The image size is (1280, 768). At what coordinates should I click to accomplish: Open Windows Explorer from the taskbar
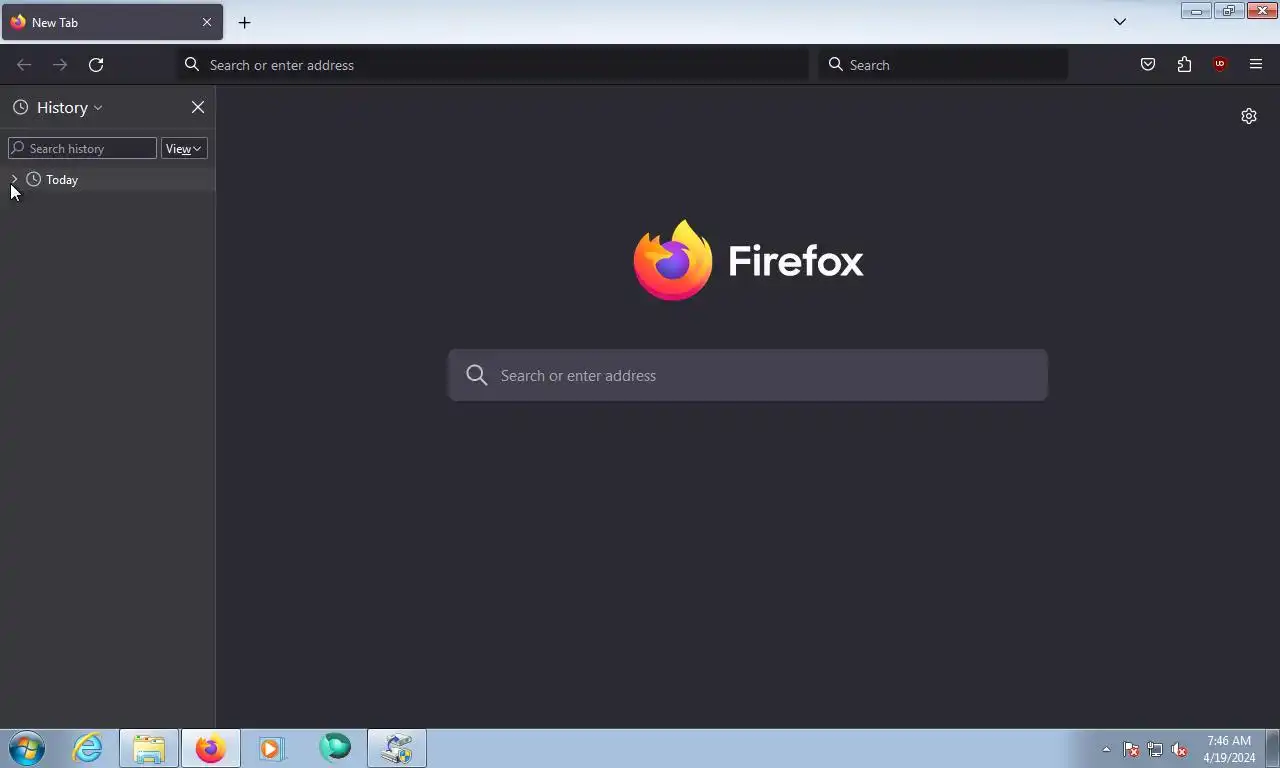(x=149, y=748)
